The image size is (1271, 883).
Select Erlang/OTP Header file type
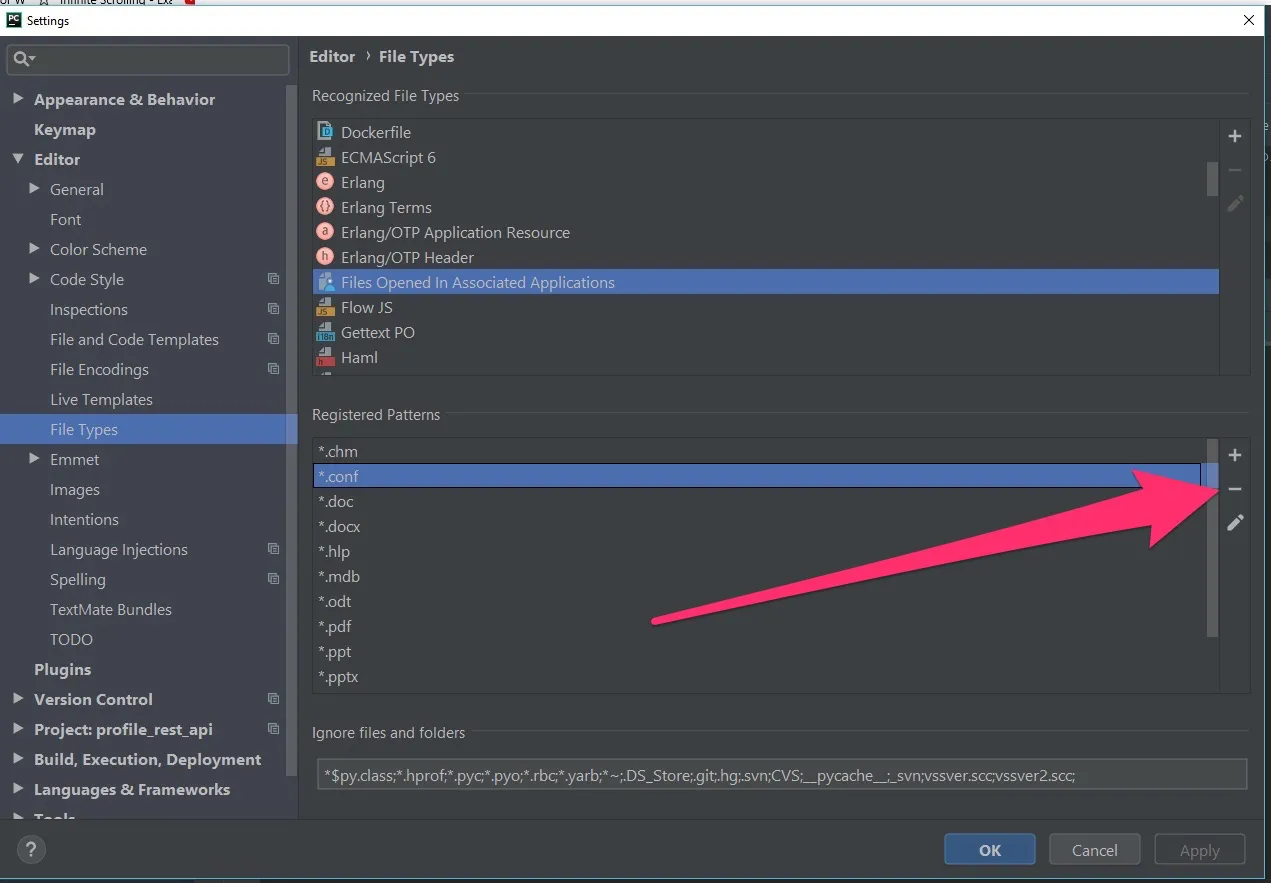point(407,257)
